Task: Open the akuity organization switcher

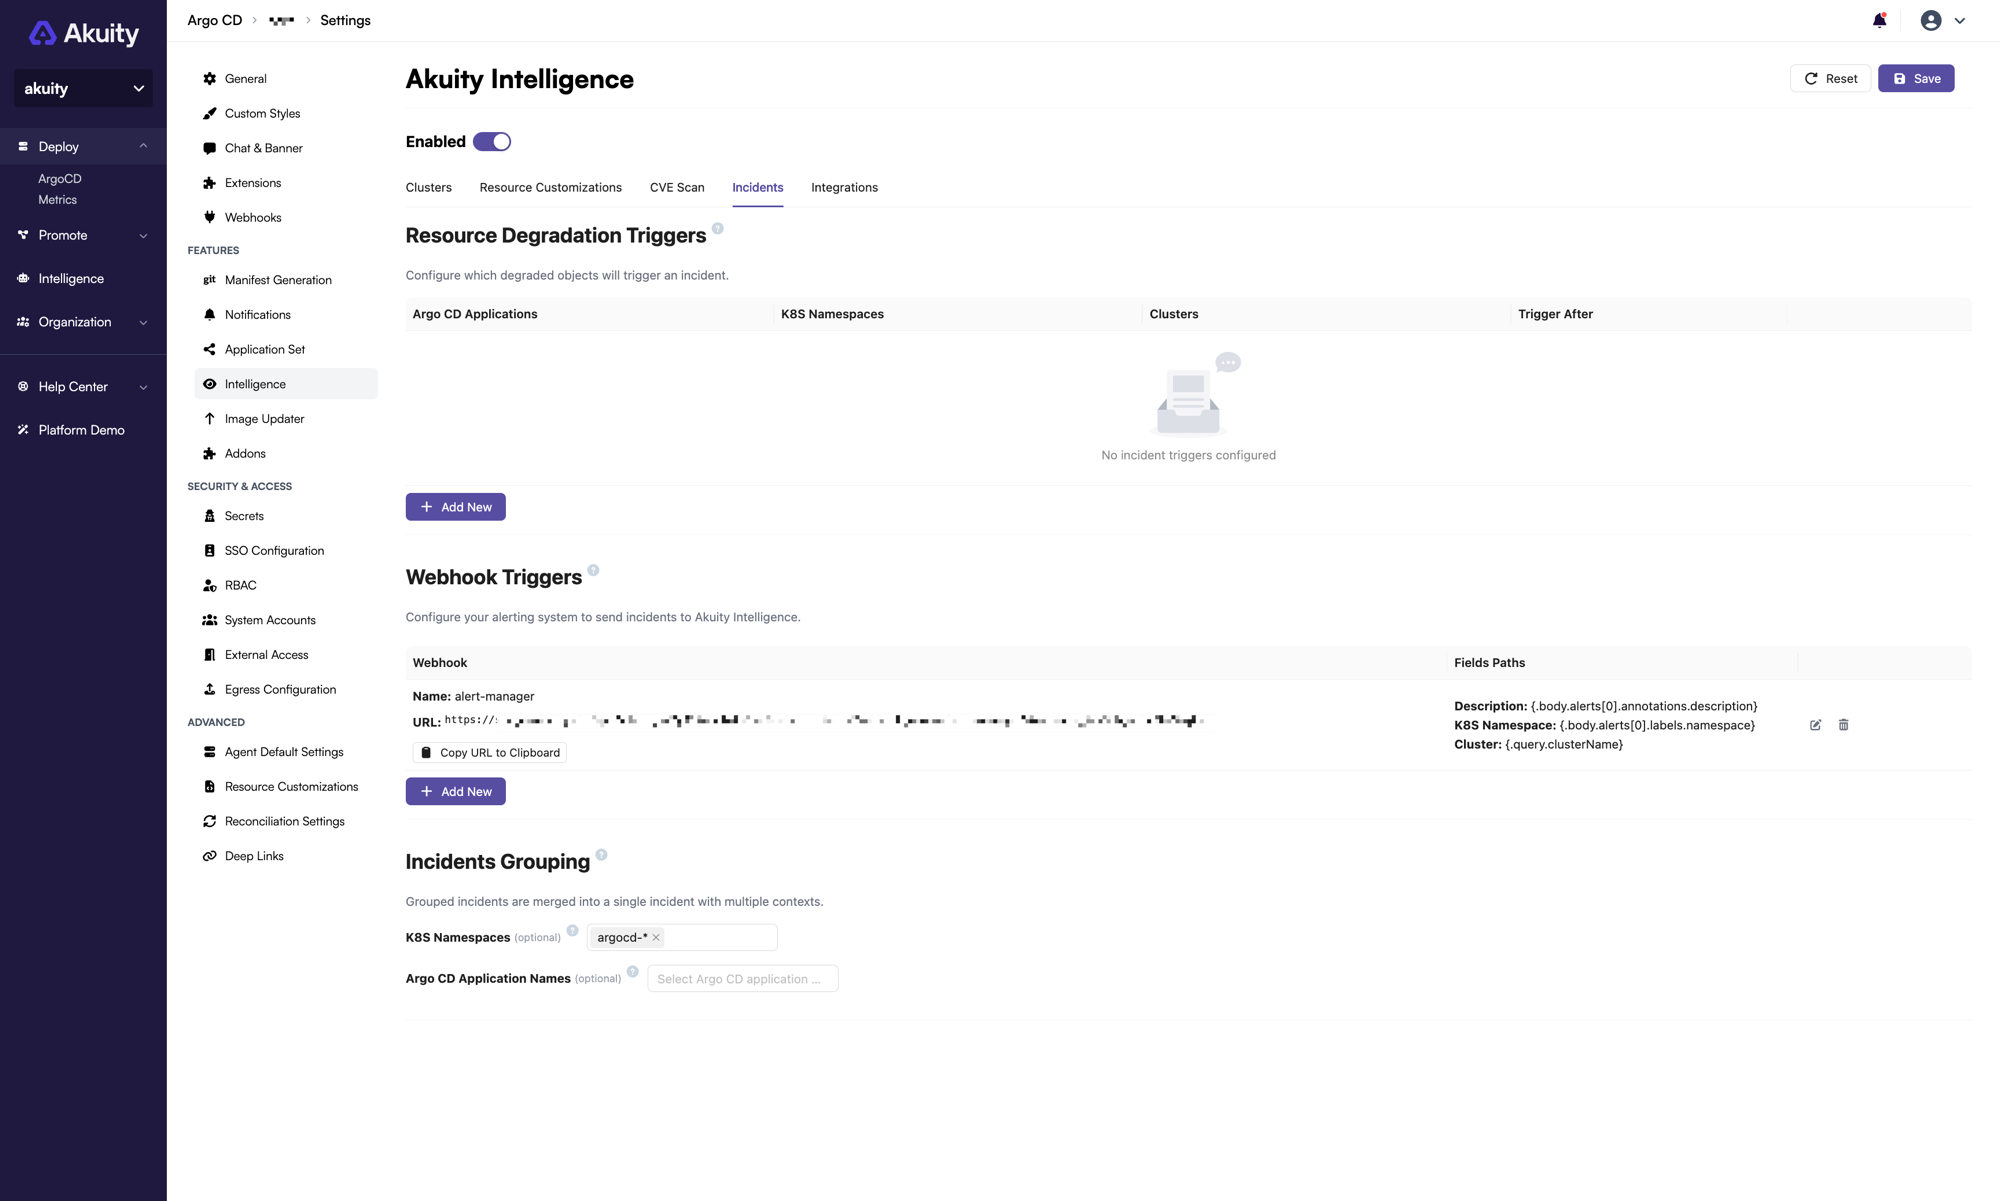Action: (x=83, y=88)
